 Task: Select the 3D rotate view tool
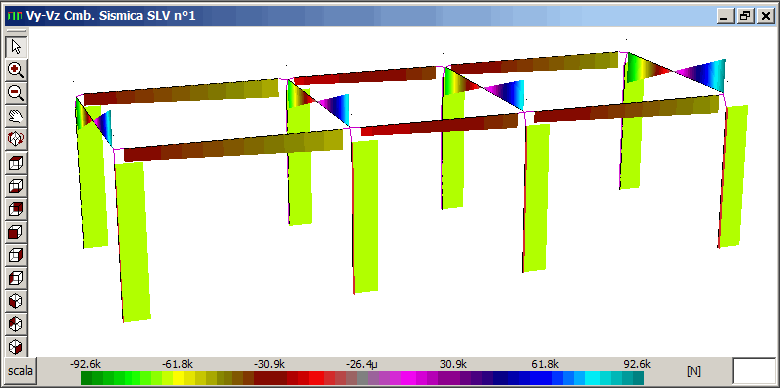[x=16, y=139]
